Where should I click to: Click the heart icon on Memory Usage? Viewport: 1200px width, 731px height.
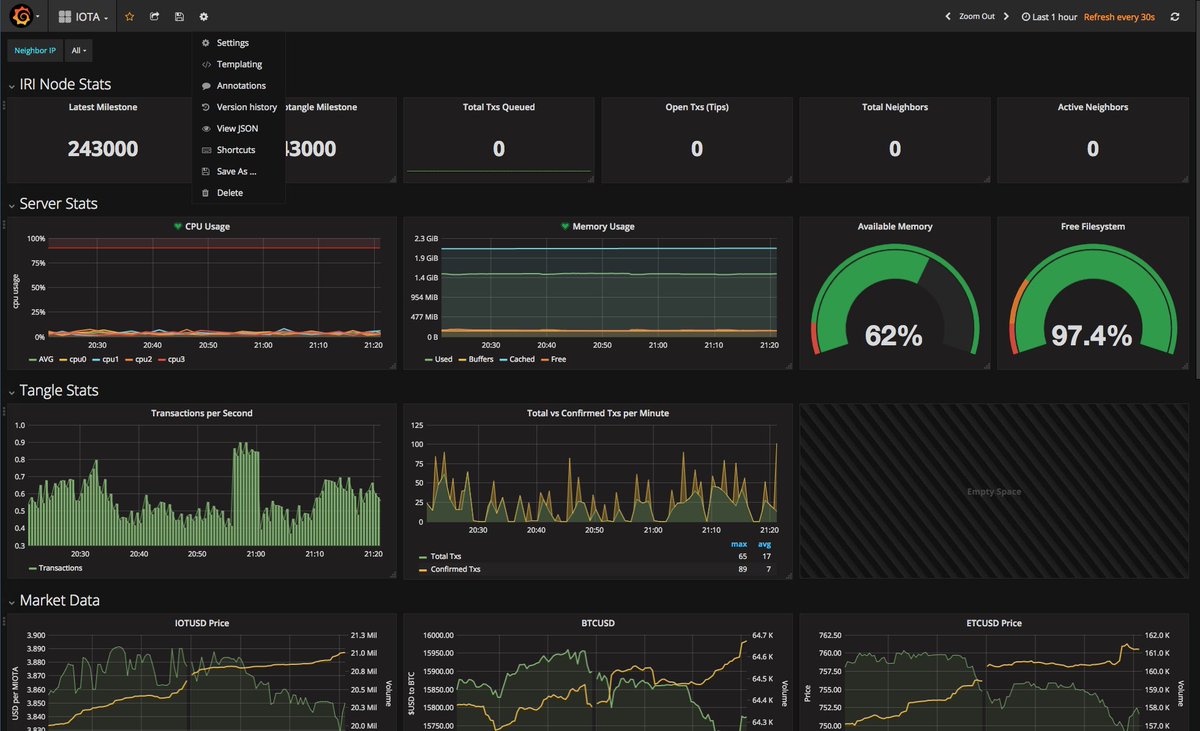tap(565, 226)
